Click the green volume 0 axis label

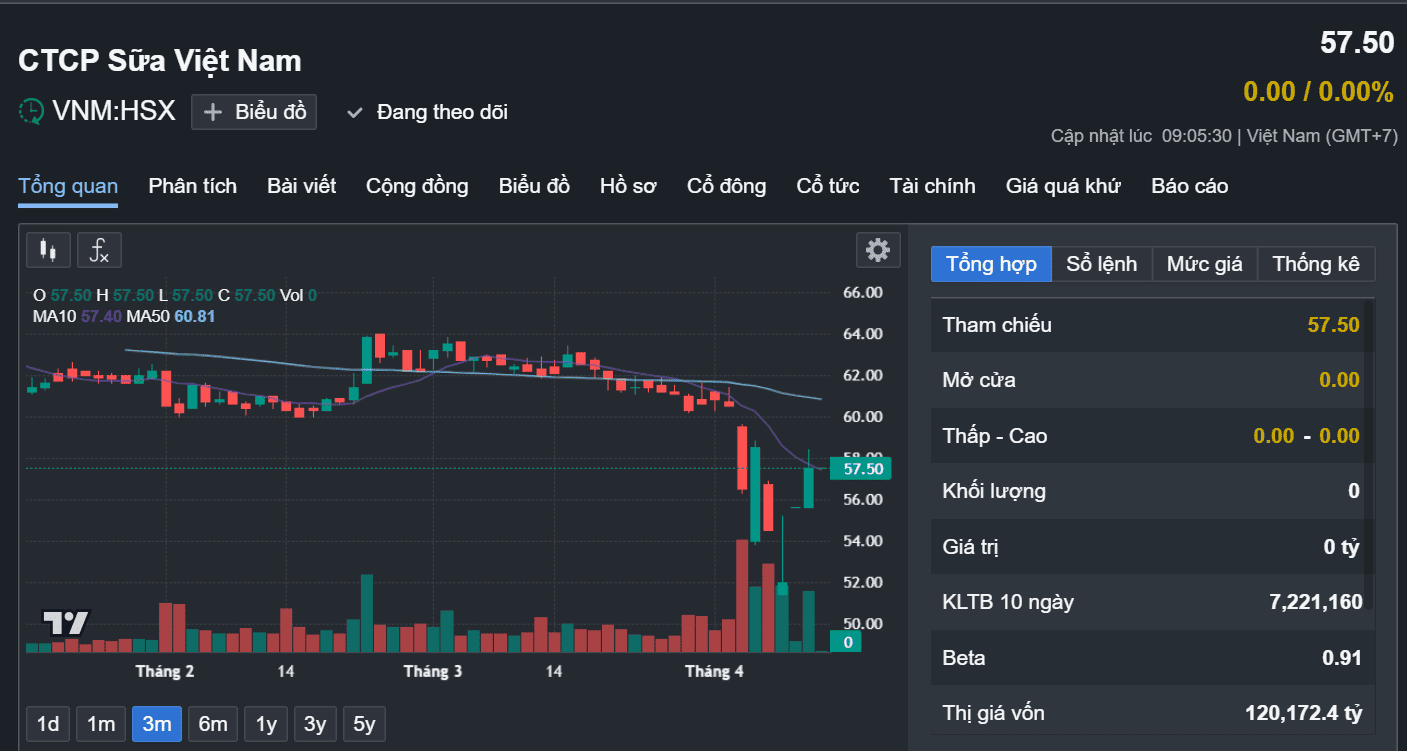(848, 642)
